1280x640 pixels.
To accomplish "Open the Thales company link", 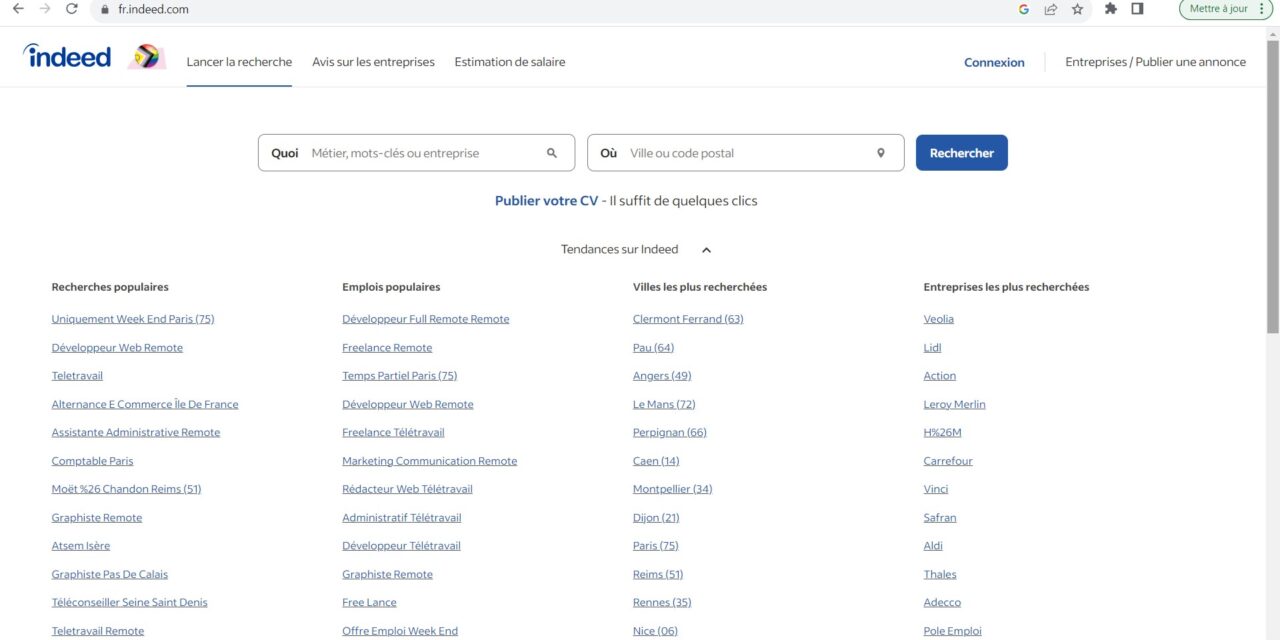I will [x=940, y=574].
